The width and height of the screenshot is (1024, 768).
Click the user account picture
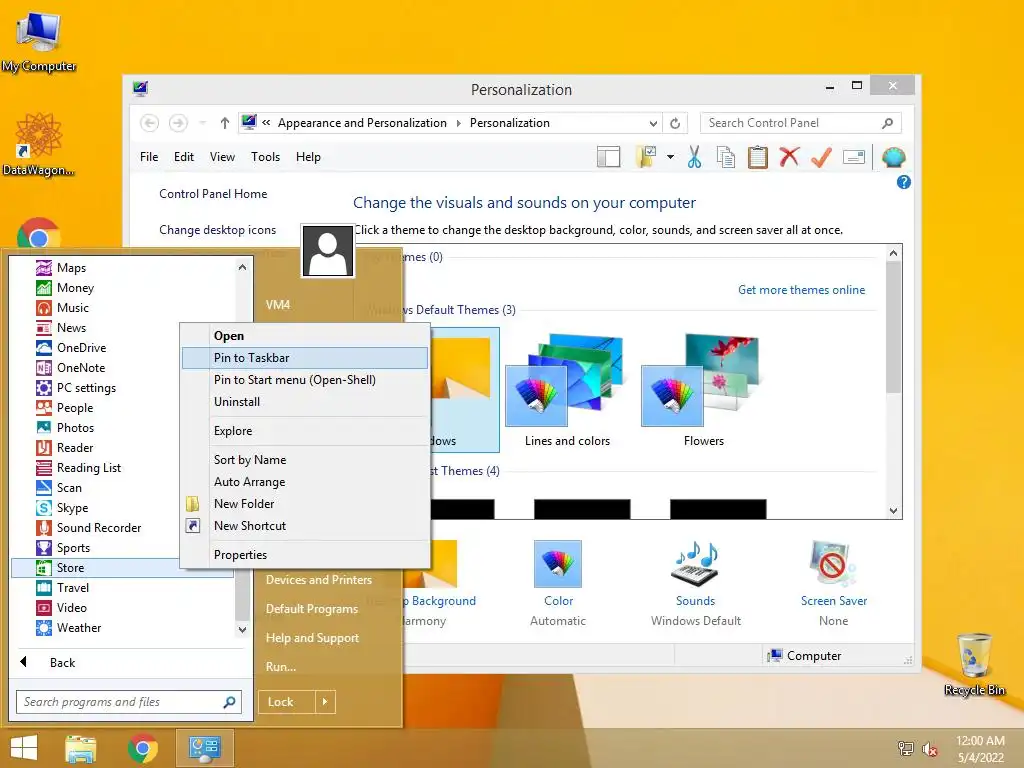(x=328, y=251)
